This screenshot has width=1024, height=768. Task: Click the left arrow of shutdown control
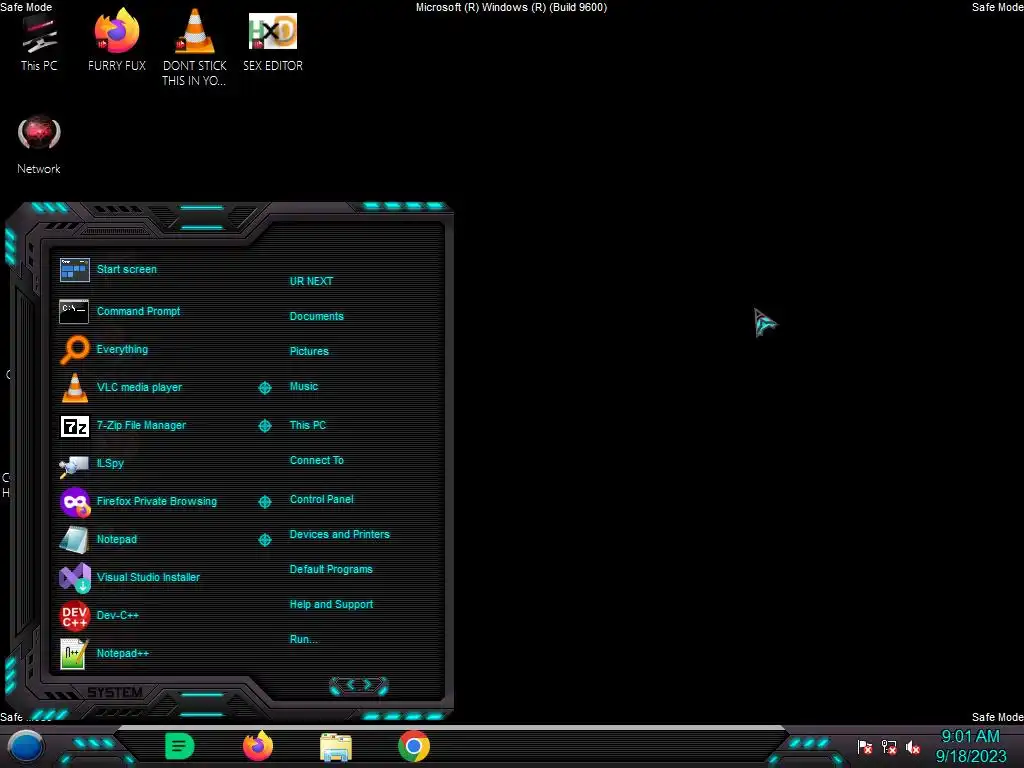coord(349,684)
